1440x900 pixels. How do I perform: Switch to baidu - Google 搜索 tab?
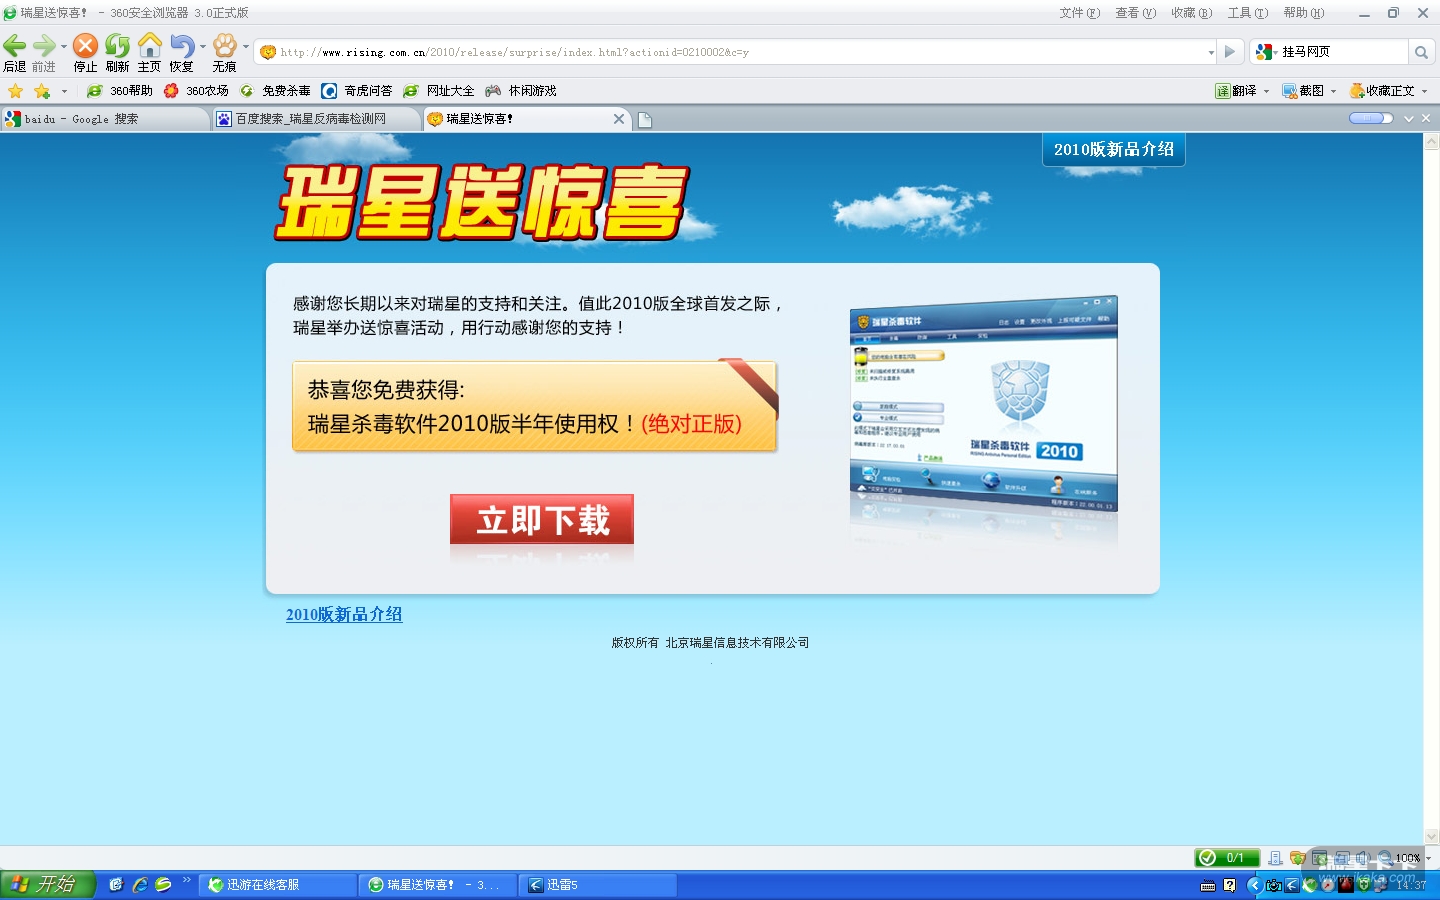105,120
